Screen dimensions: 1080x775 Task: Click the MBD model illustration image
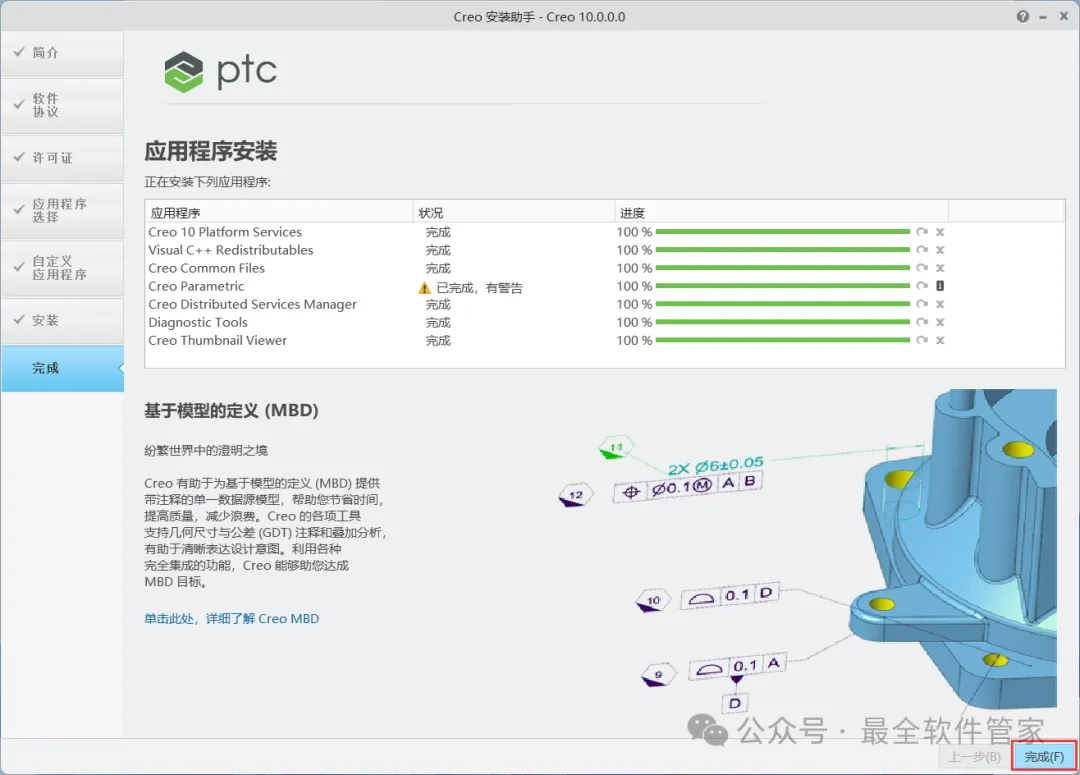click(x=807, y=551)
